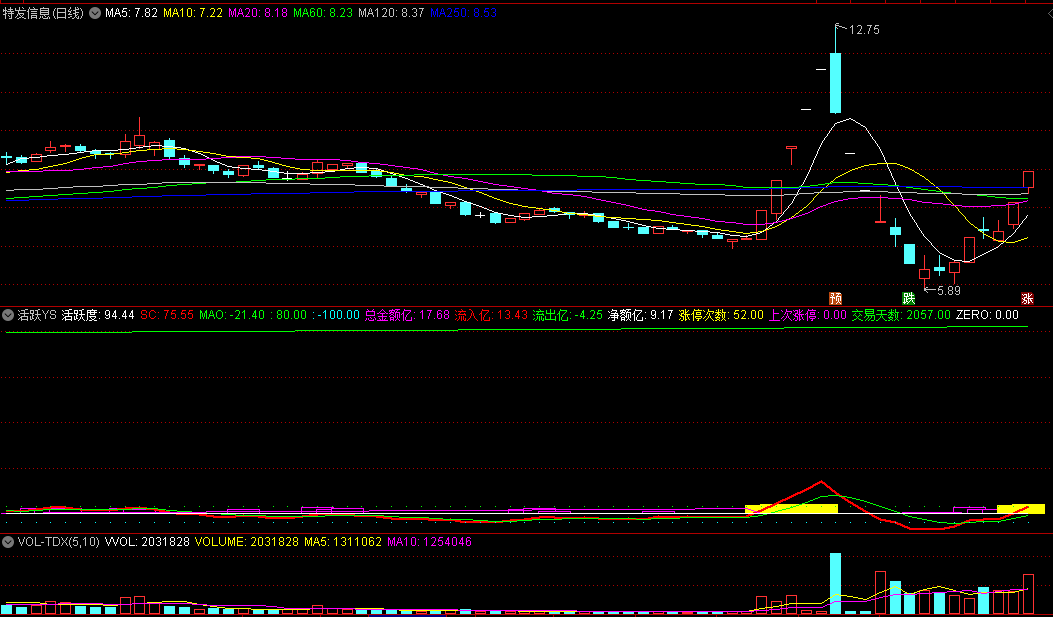Select the MA120: 8.37 label

point(392,13)
